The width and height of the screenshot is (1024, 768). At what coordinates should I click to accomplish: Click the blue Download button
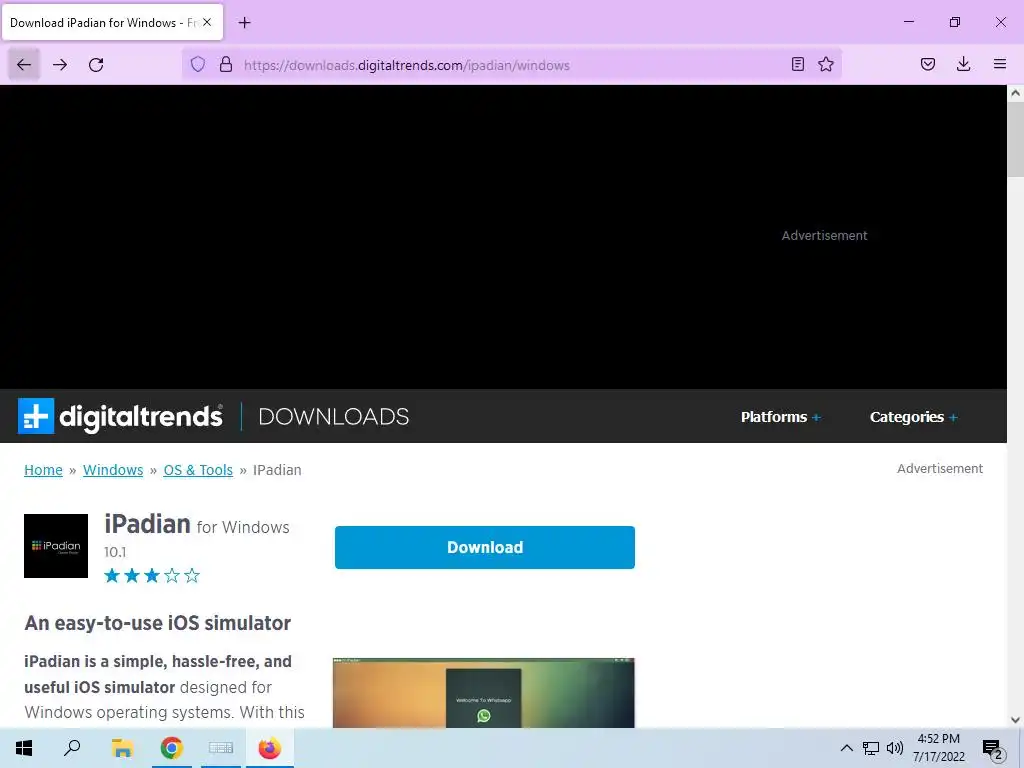485,547
